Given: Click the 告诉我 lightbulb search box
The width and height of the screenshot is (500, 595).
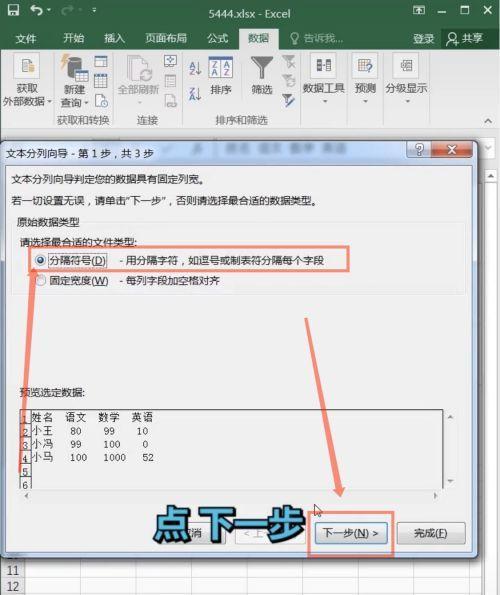Looking at the screenshot, I should coord(316,38).
